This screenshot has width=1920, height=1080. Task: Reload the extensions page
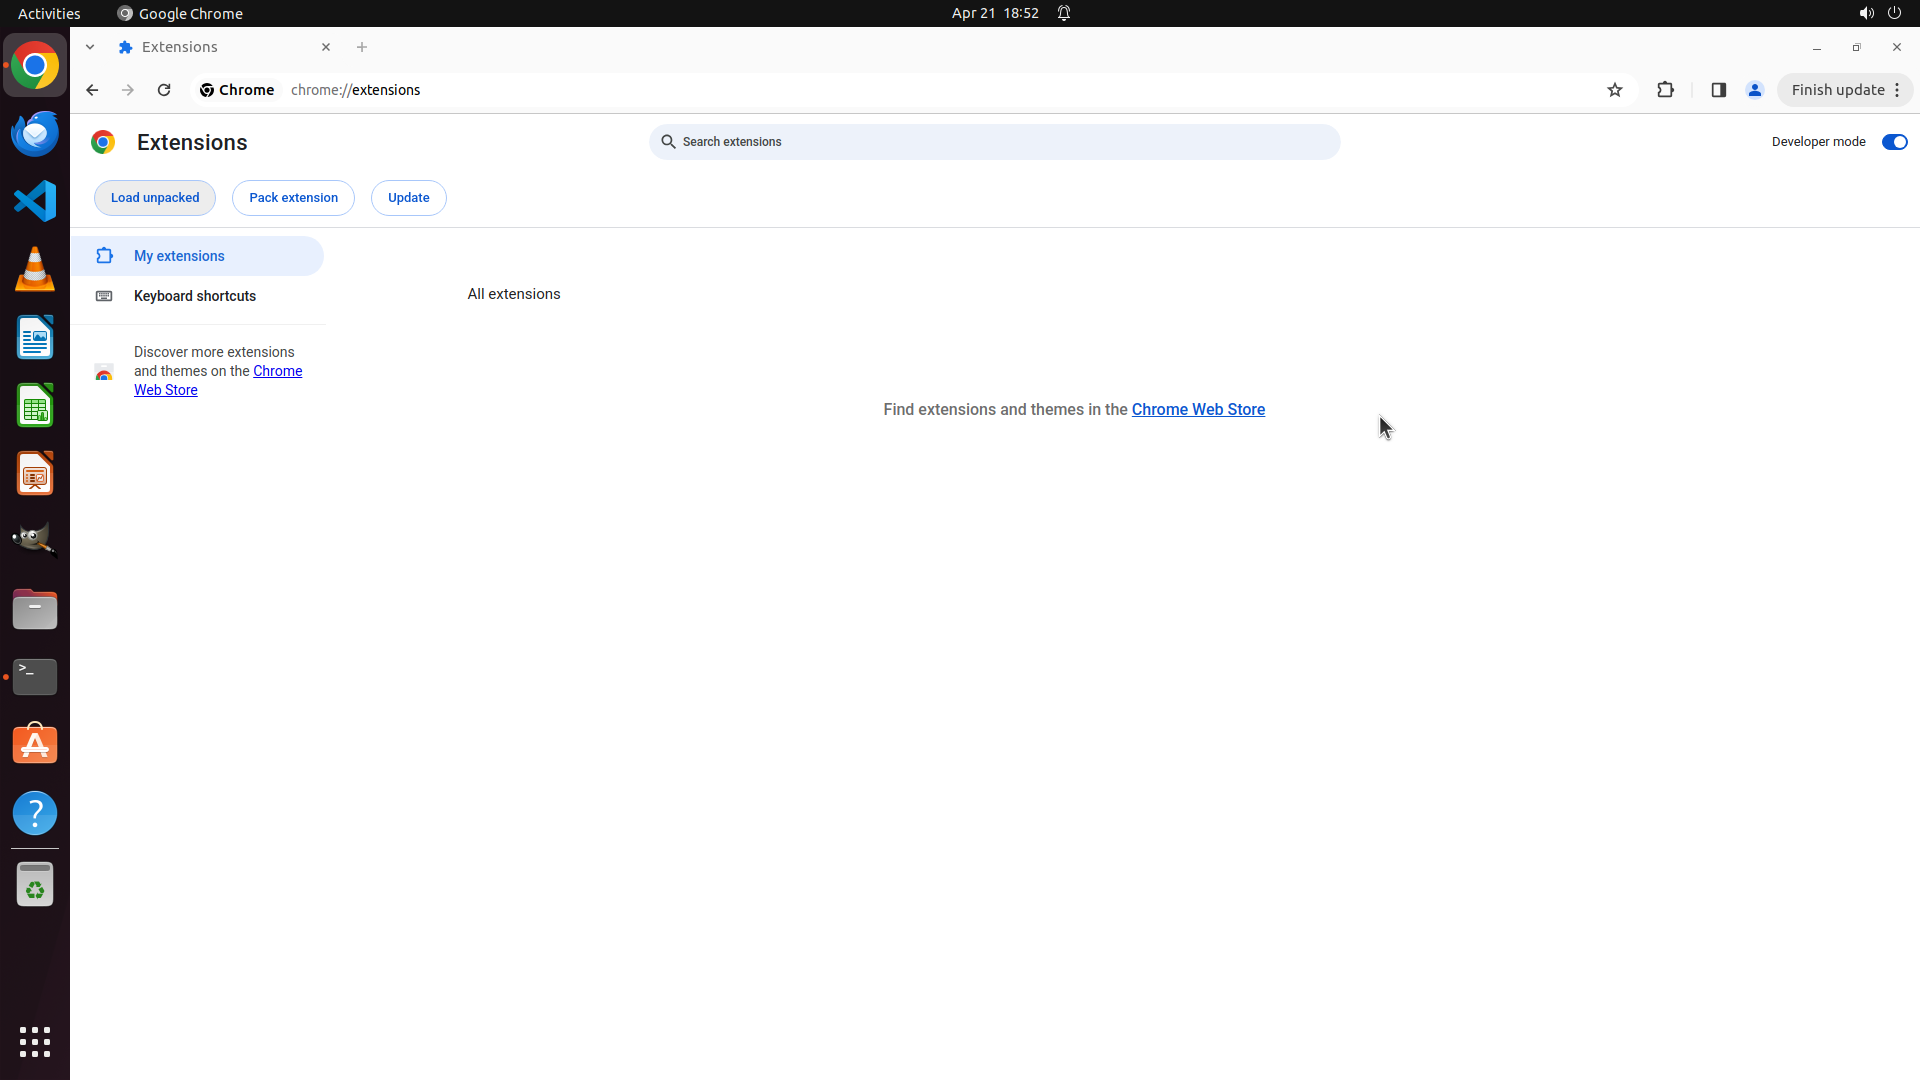pyautogui.click(x=164, y=90)
